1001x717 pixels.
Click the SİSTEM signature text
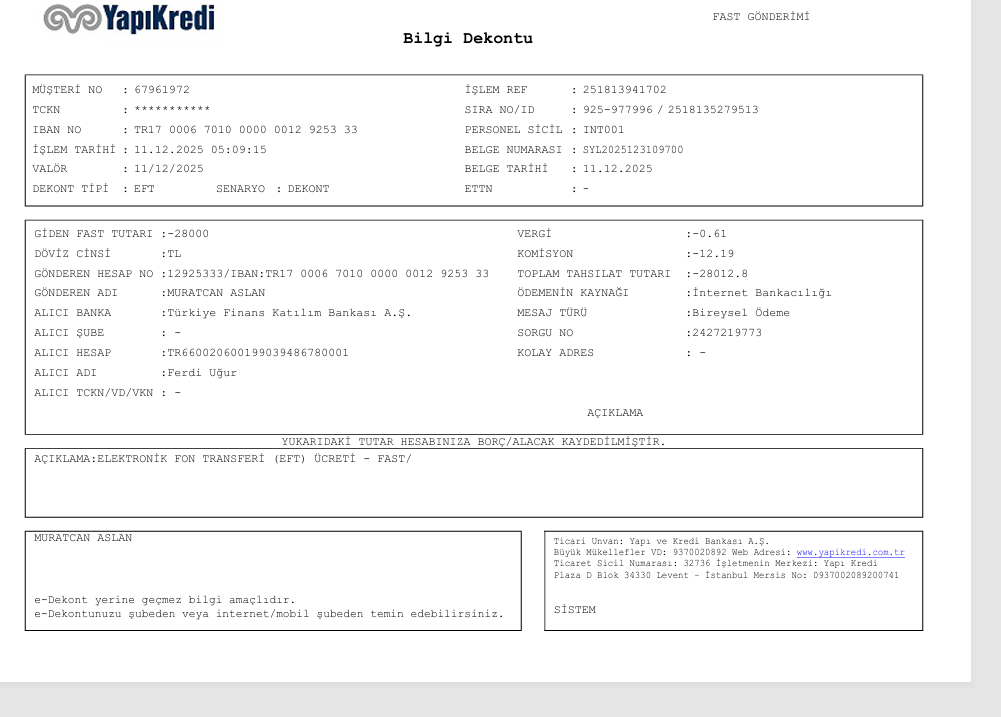[x=575, y=610]
